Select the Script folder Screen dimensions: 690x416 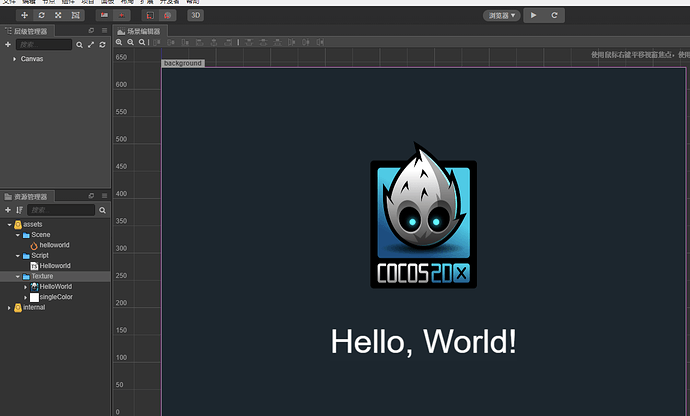pos(40,256)
